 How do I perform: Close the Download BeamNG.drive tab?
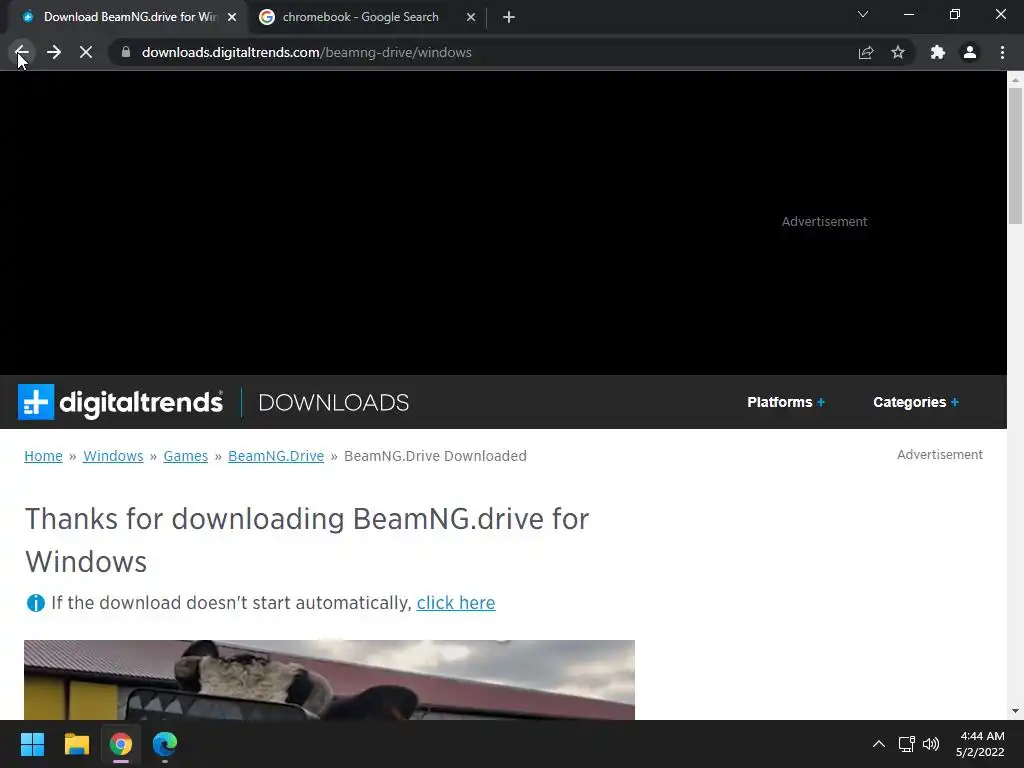tap(232, 17)
